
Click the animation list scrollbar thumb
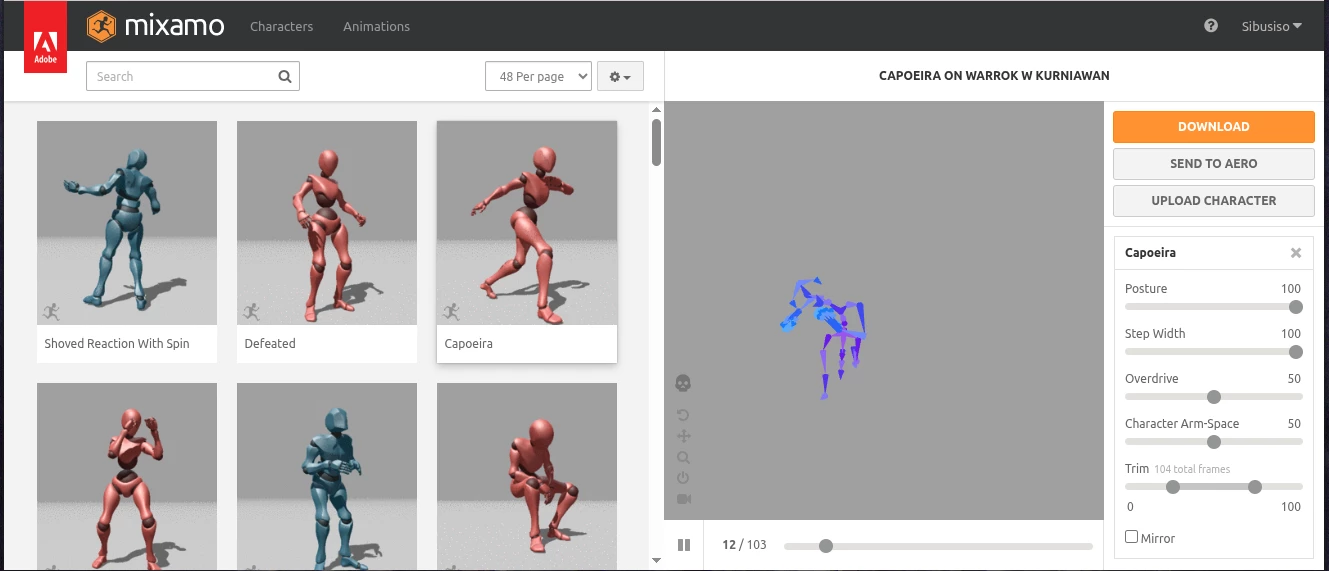[656, 142]
